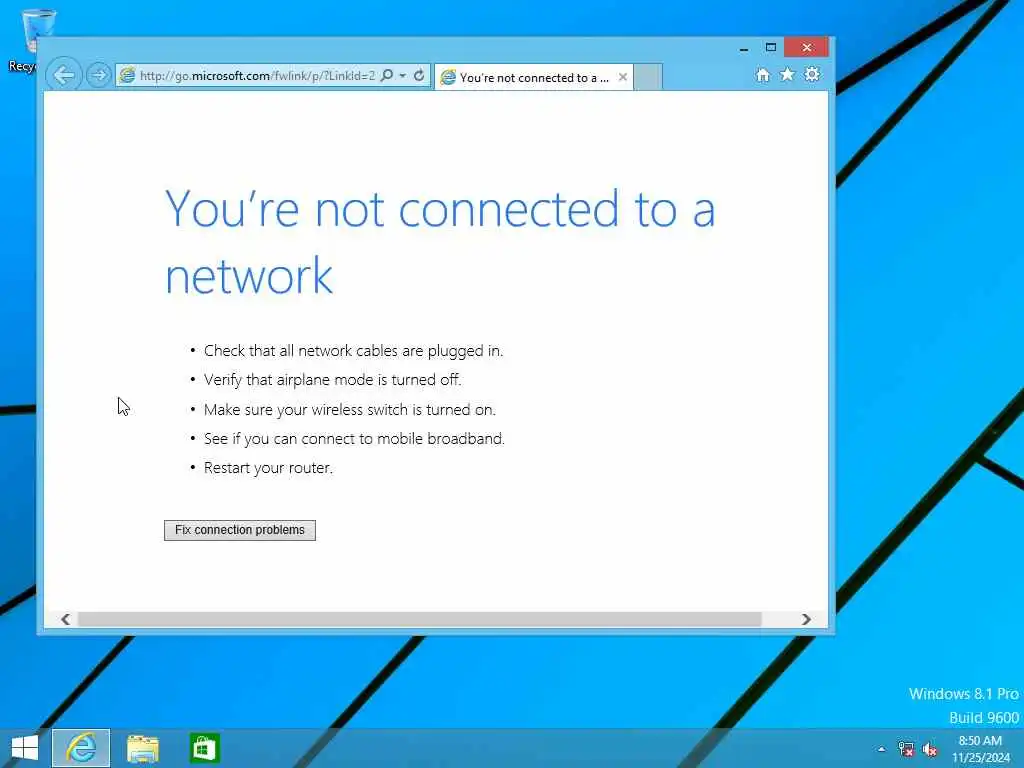Show hidden tray icons with the up arrow

click(882, 749)
